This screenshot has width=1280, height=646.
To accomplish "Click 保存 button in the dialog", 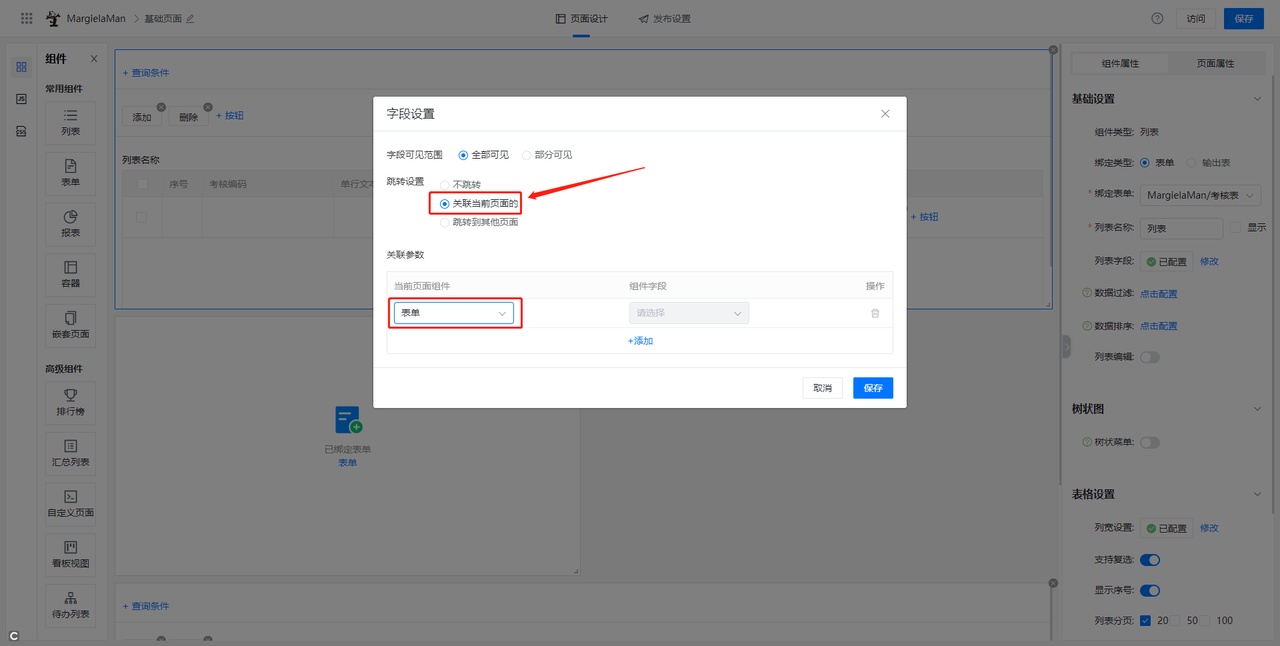I will point(872,388).
